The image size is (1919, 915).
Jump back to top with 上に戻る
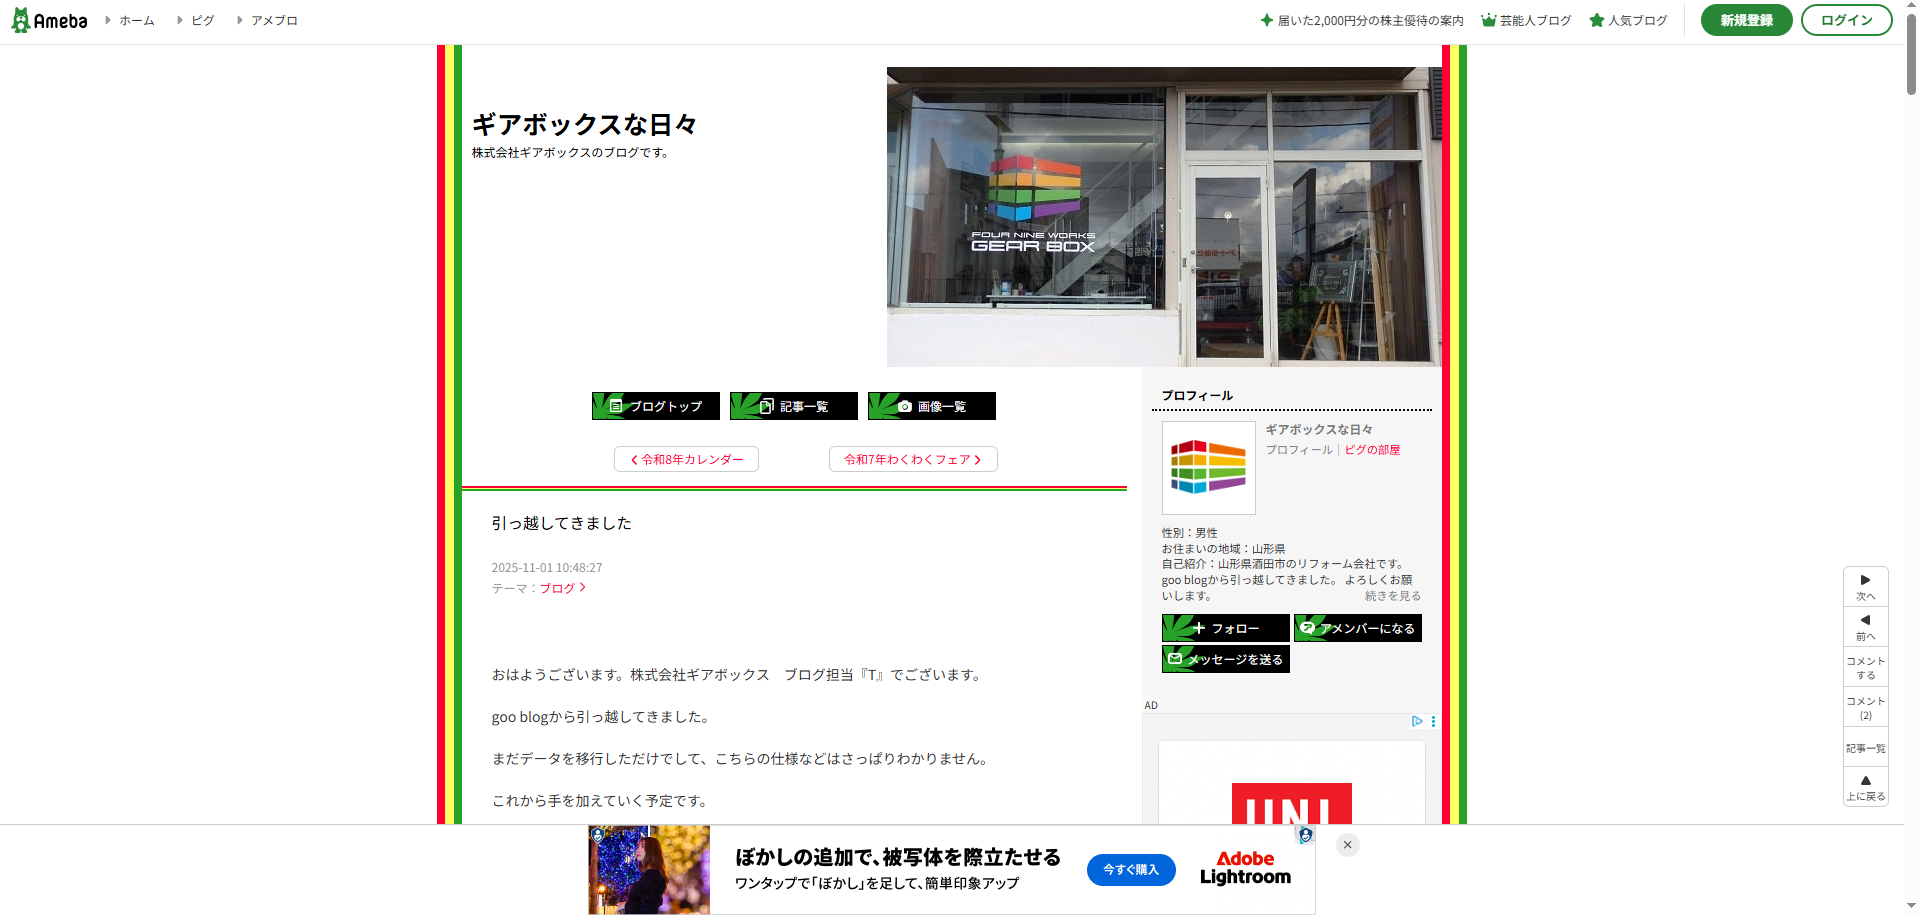pos(1865,787)
